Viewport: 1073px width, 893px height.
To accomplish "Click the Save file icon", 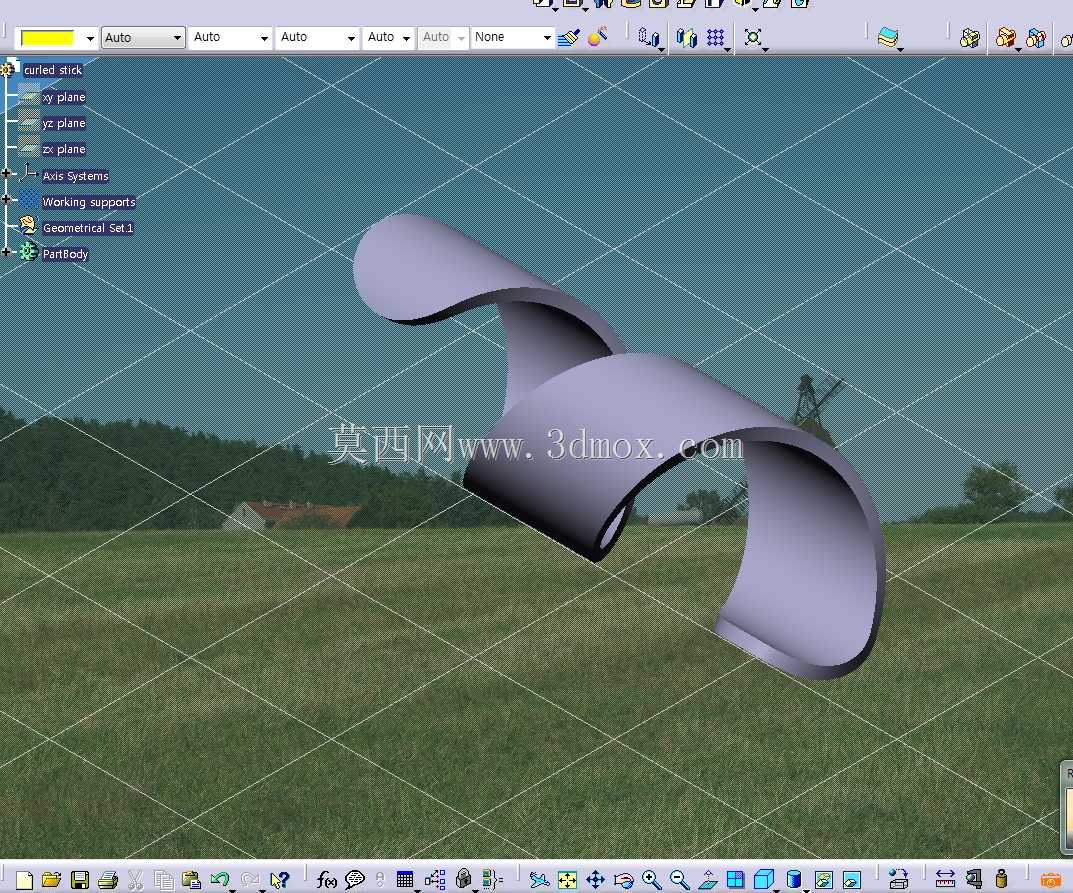I will 80,879.
